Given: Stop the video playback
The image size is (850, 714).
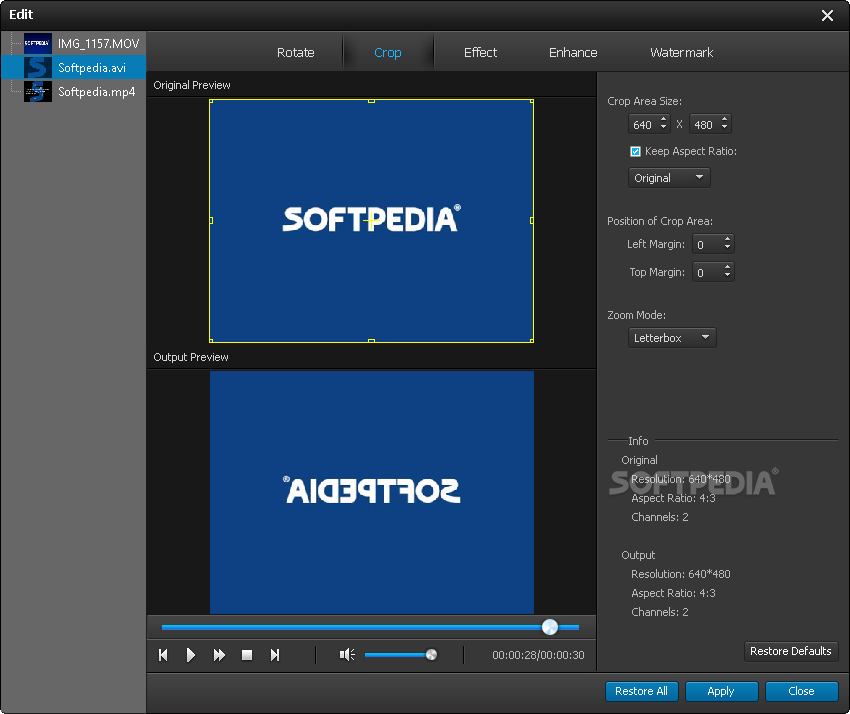Looking at the screenshot, I should (247, 655).
